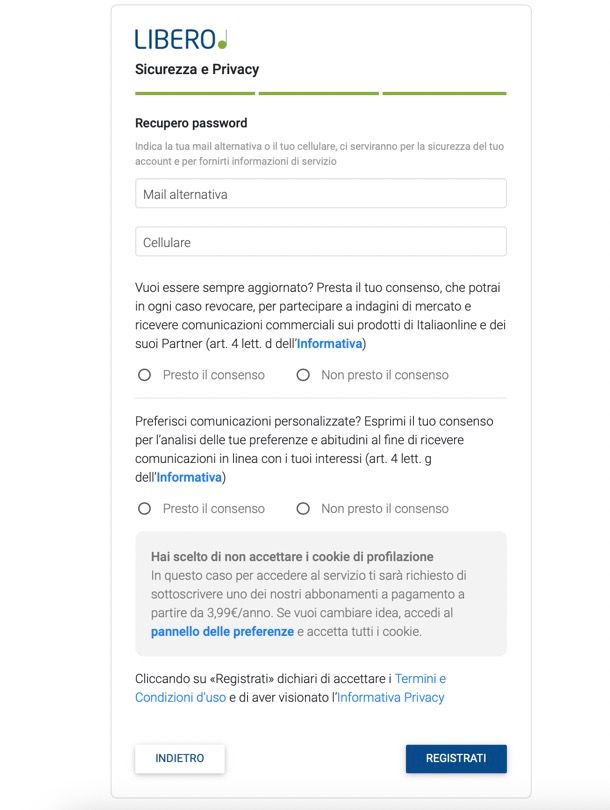The height and width of the screenshot is (810, 610).
Task: Open the Informativa Privacy link
Action: pos(390,697)
